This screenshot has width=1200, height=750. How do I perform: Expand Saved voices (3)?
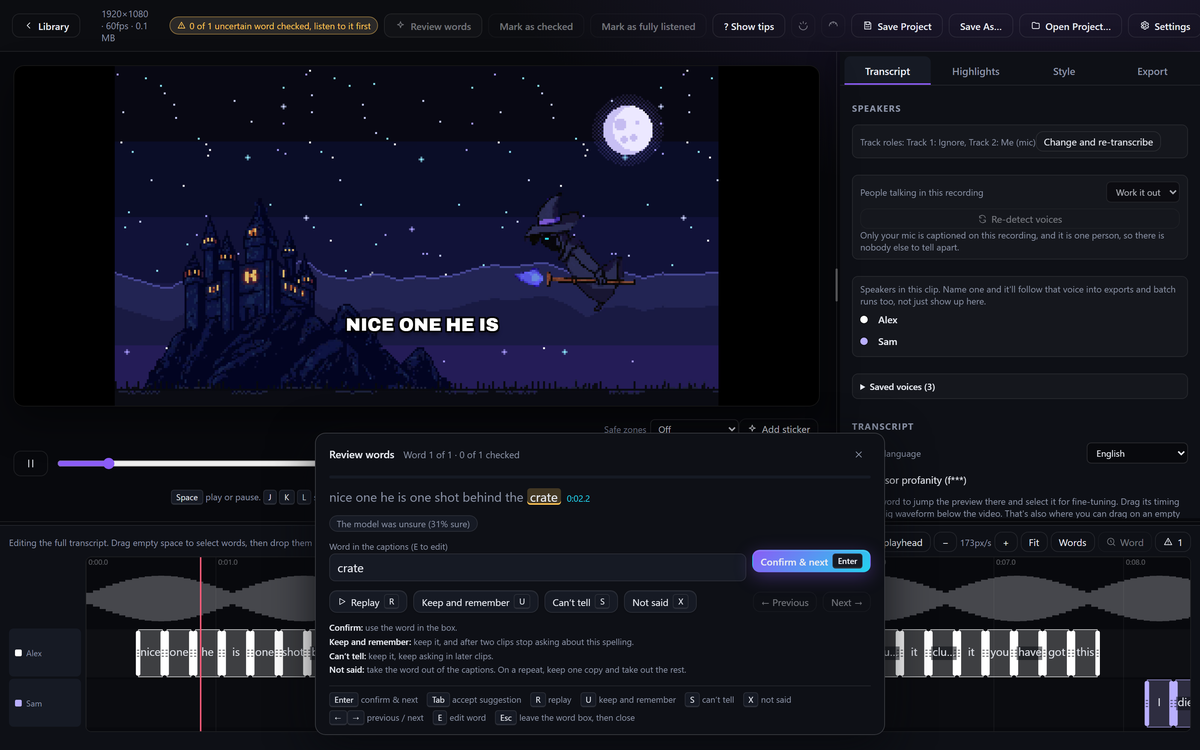click(x=1020, y=386)
